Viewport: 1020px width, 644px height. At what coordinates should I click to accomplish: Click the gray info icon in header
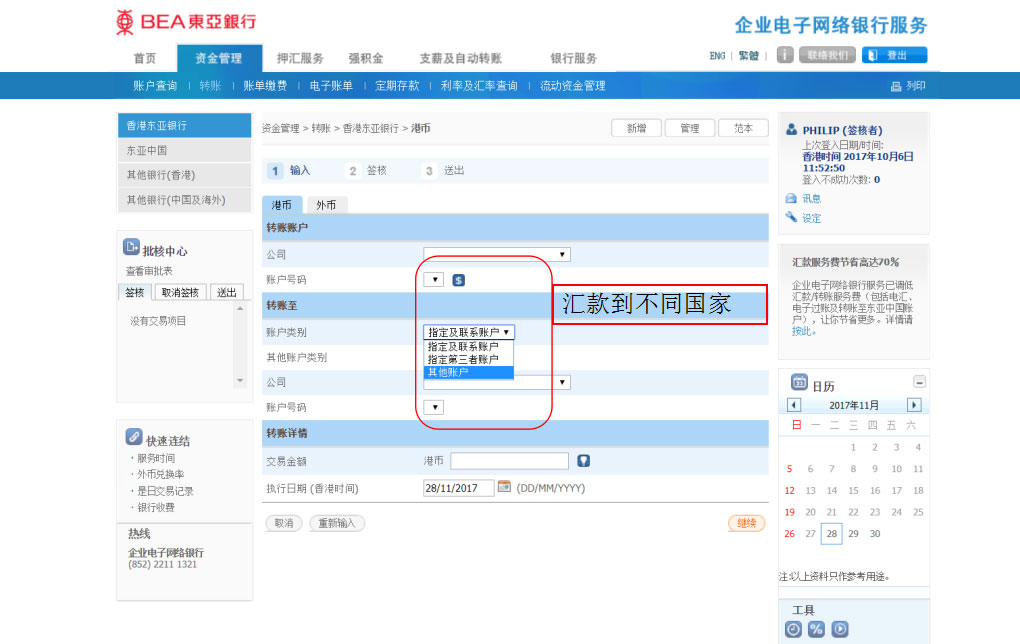click(785, 55)
